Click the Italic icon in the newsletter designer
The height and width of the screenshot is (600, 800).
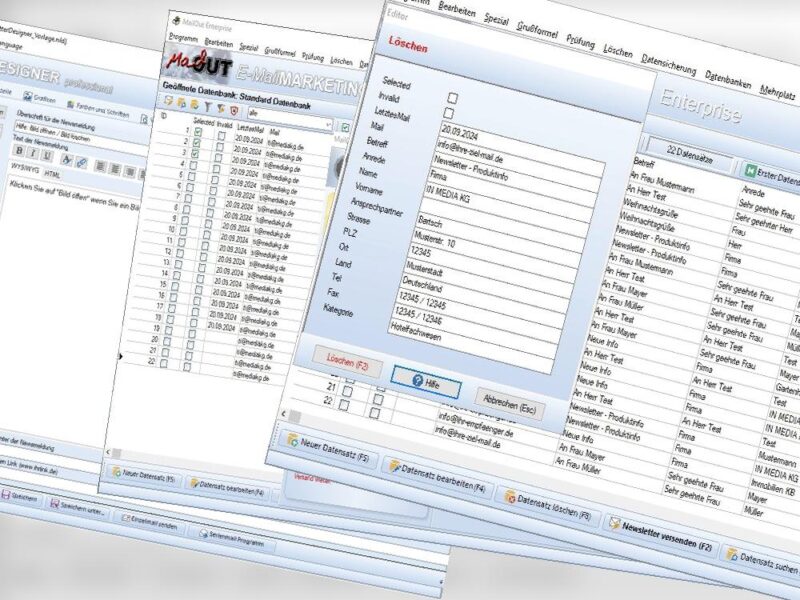[33, 154]
